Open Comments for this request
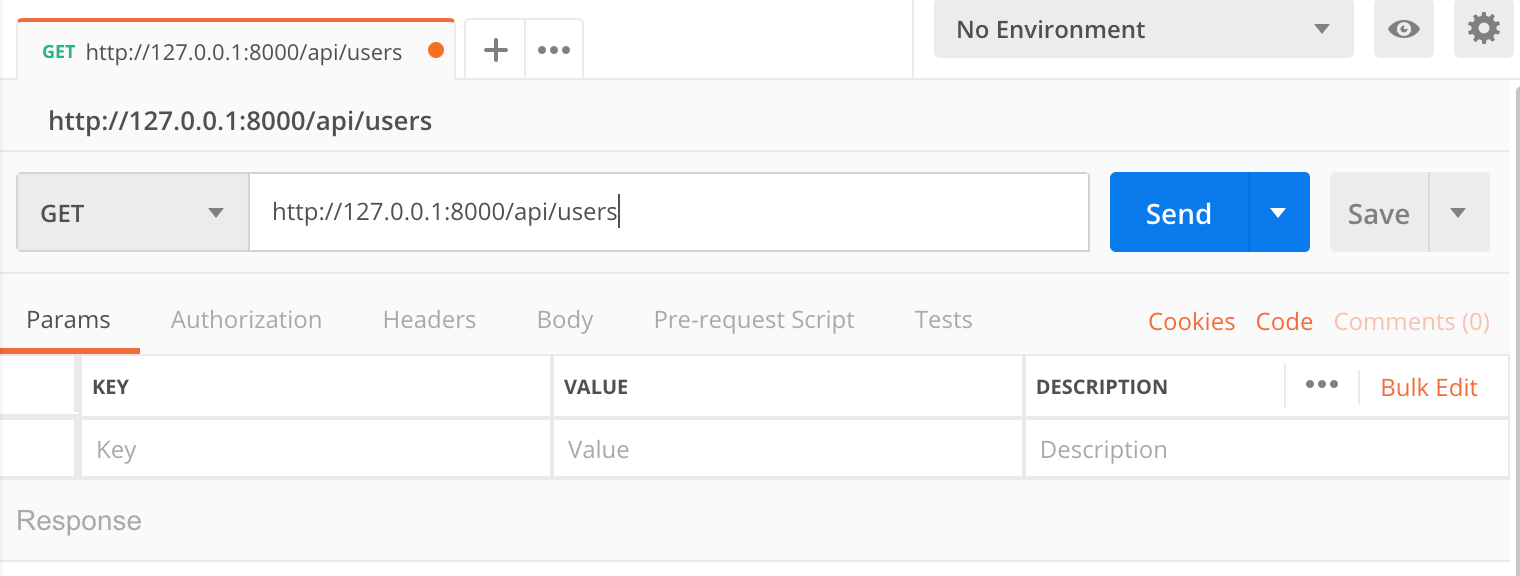 (x=1410, y=321)
